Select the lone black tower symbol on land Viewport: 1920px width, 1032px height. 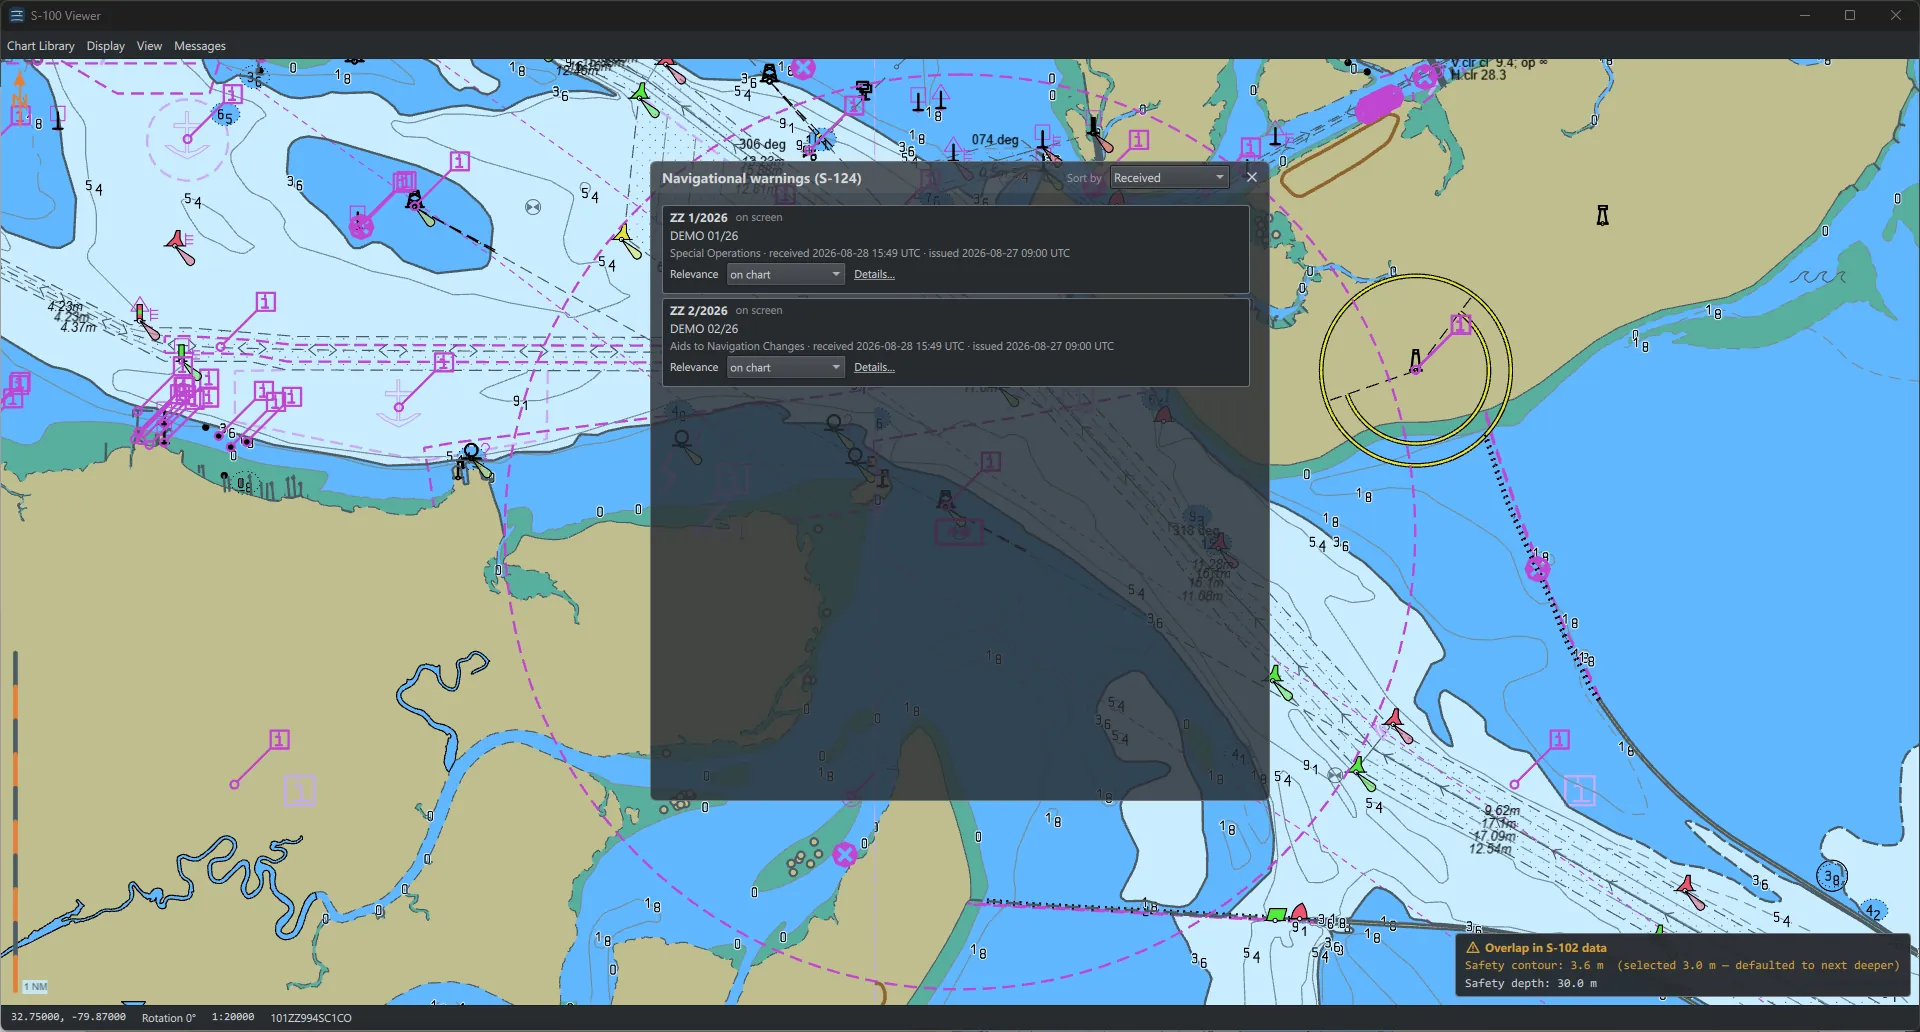pos(1602,215)
